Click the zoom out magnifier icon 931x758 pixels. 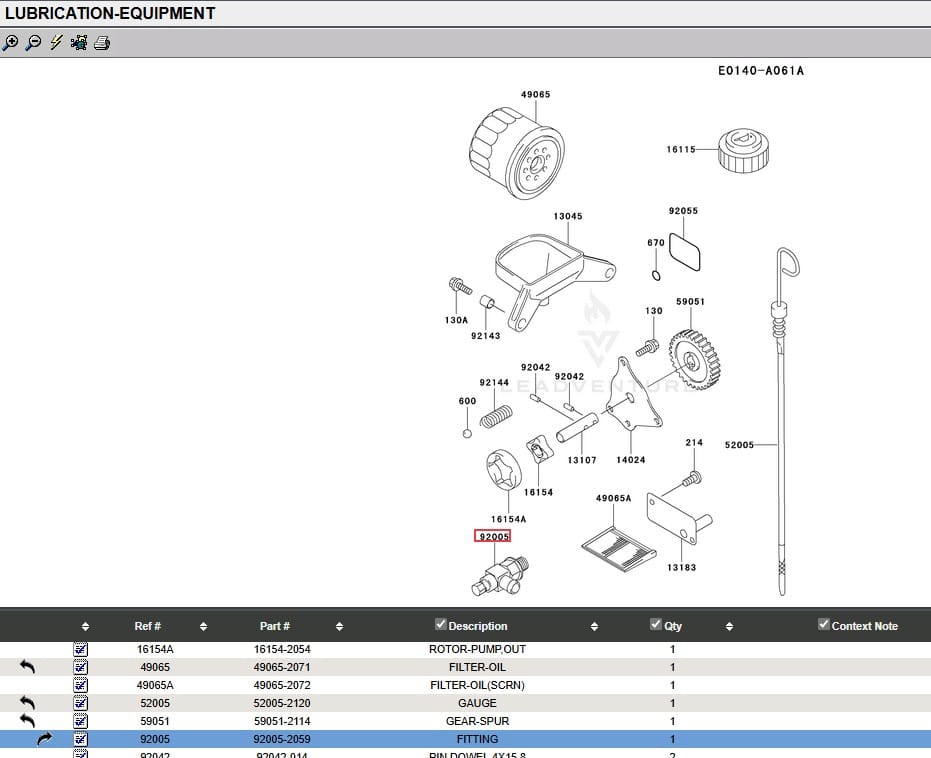click(33, 43)
